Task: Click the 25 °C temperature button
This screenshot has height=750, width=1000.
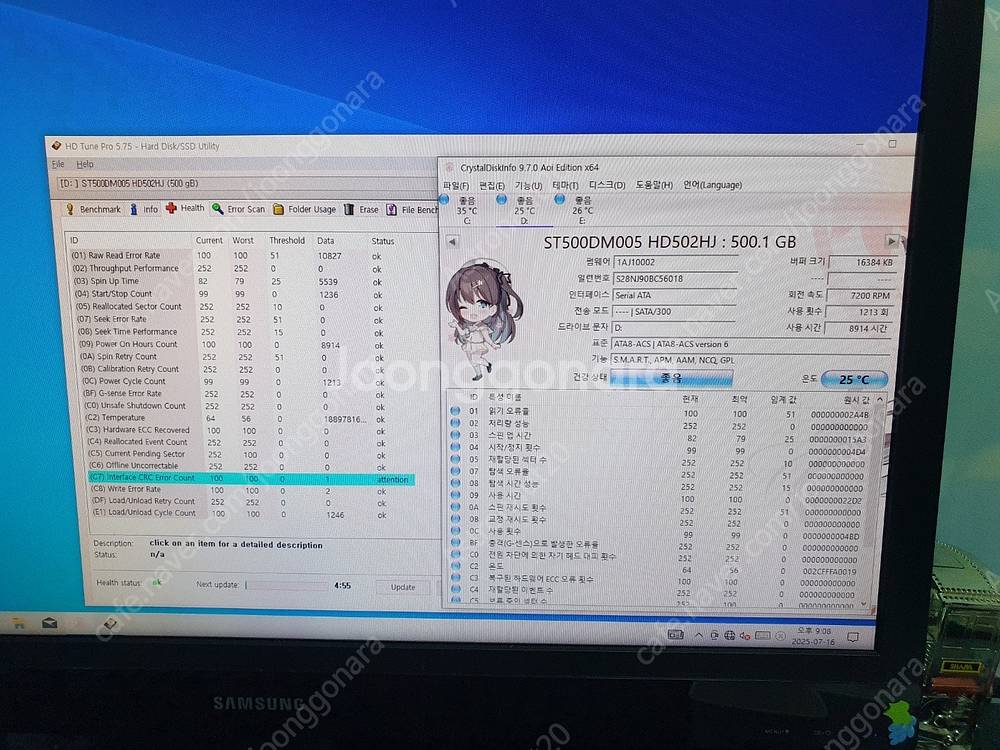Action: coord(854,379)
